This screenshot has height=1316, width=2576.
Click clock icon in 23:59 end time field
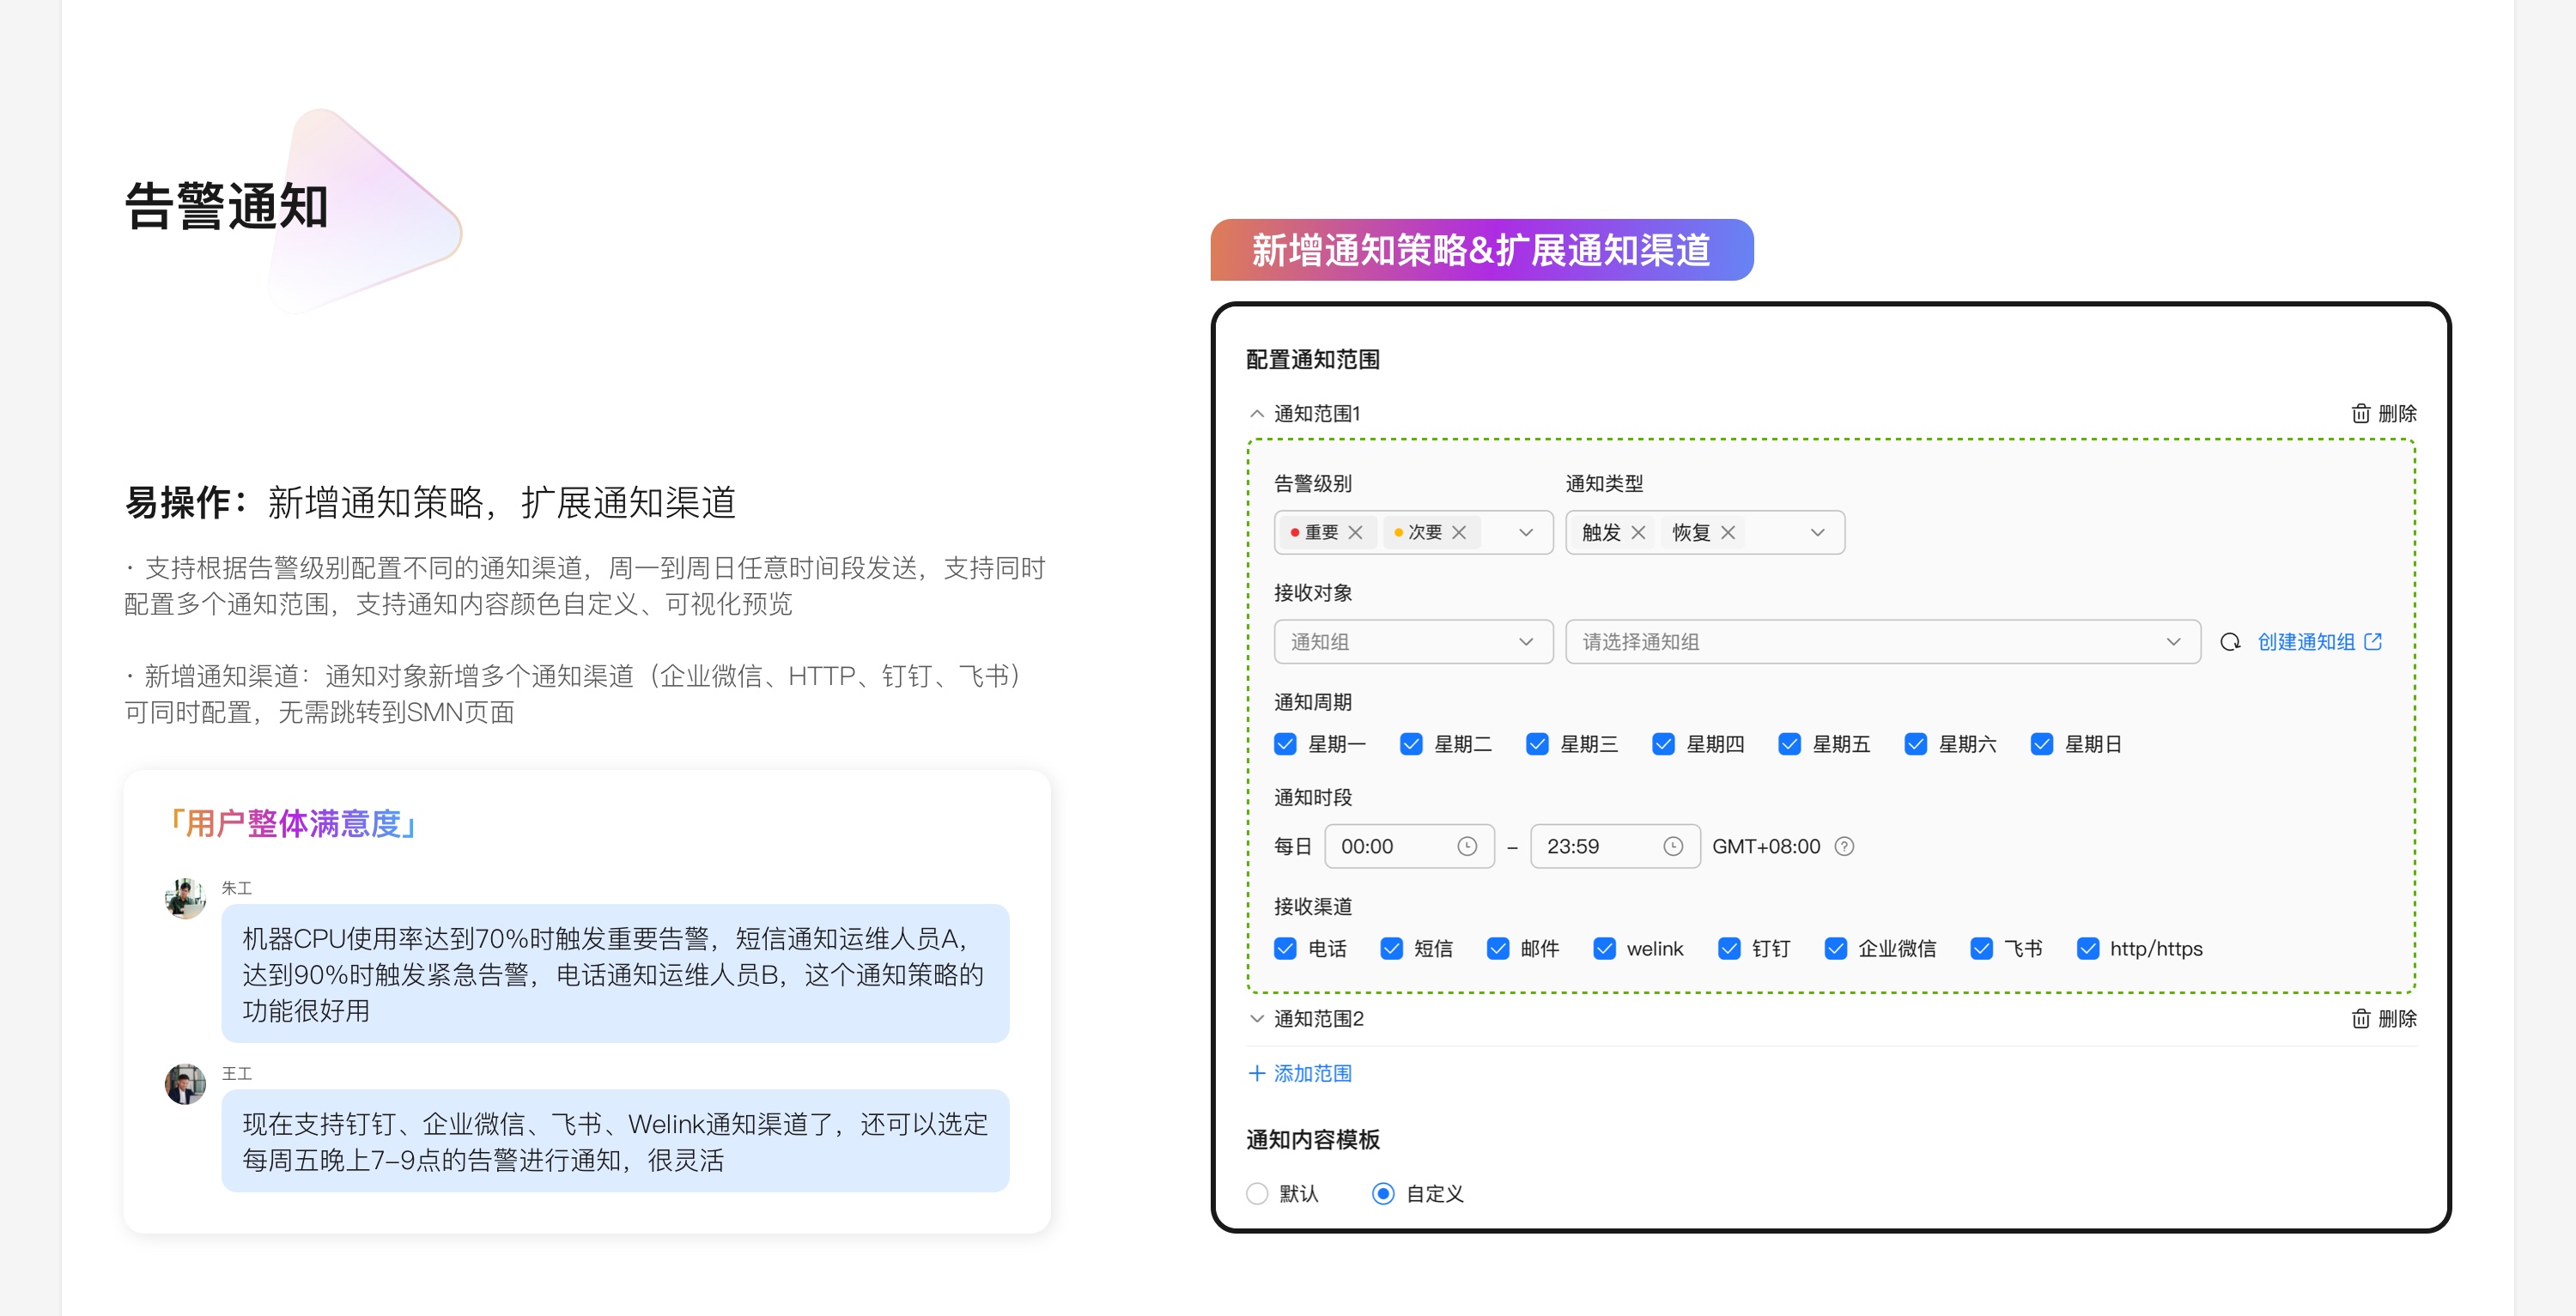(x=1673, y=846)
